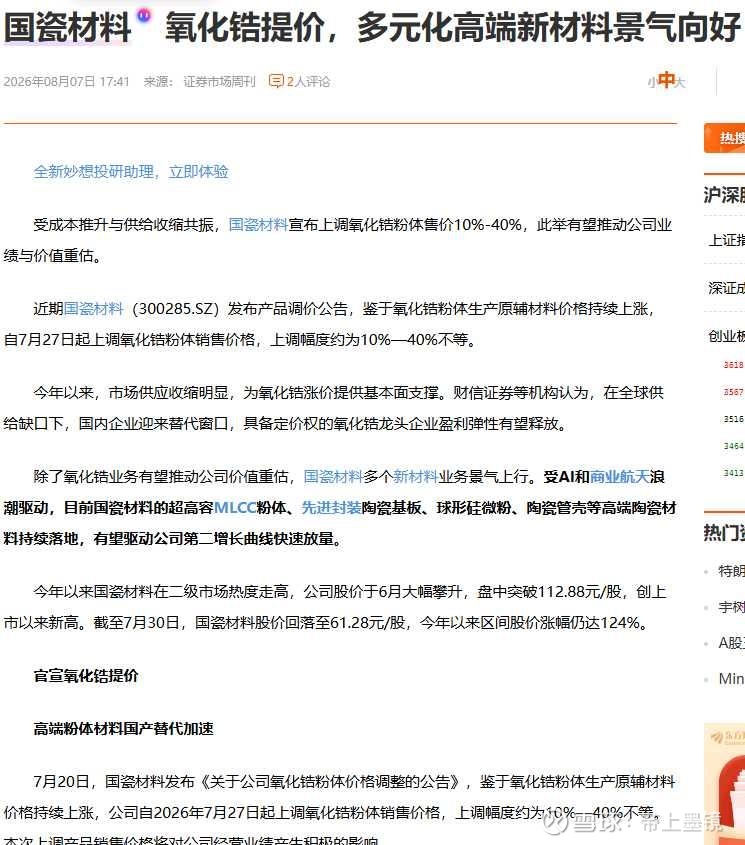This screenshot has height=845, width=745.
Task: Follow the 先进封装 keyword link
Action: click(x=331, y=508)
